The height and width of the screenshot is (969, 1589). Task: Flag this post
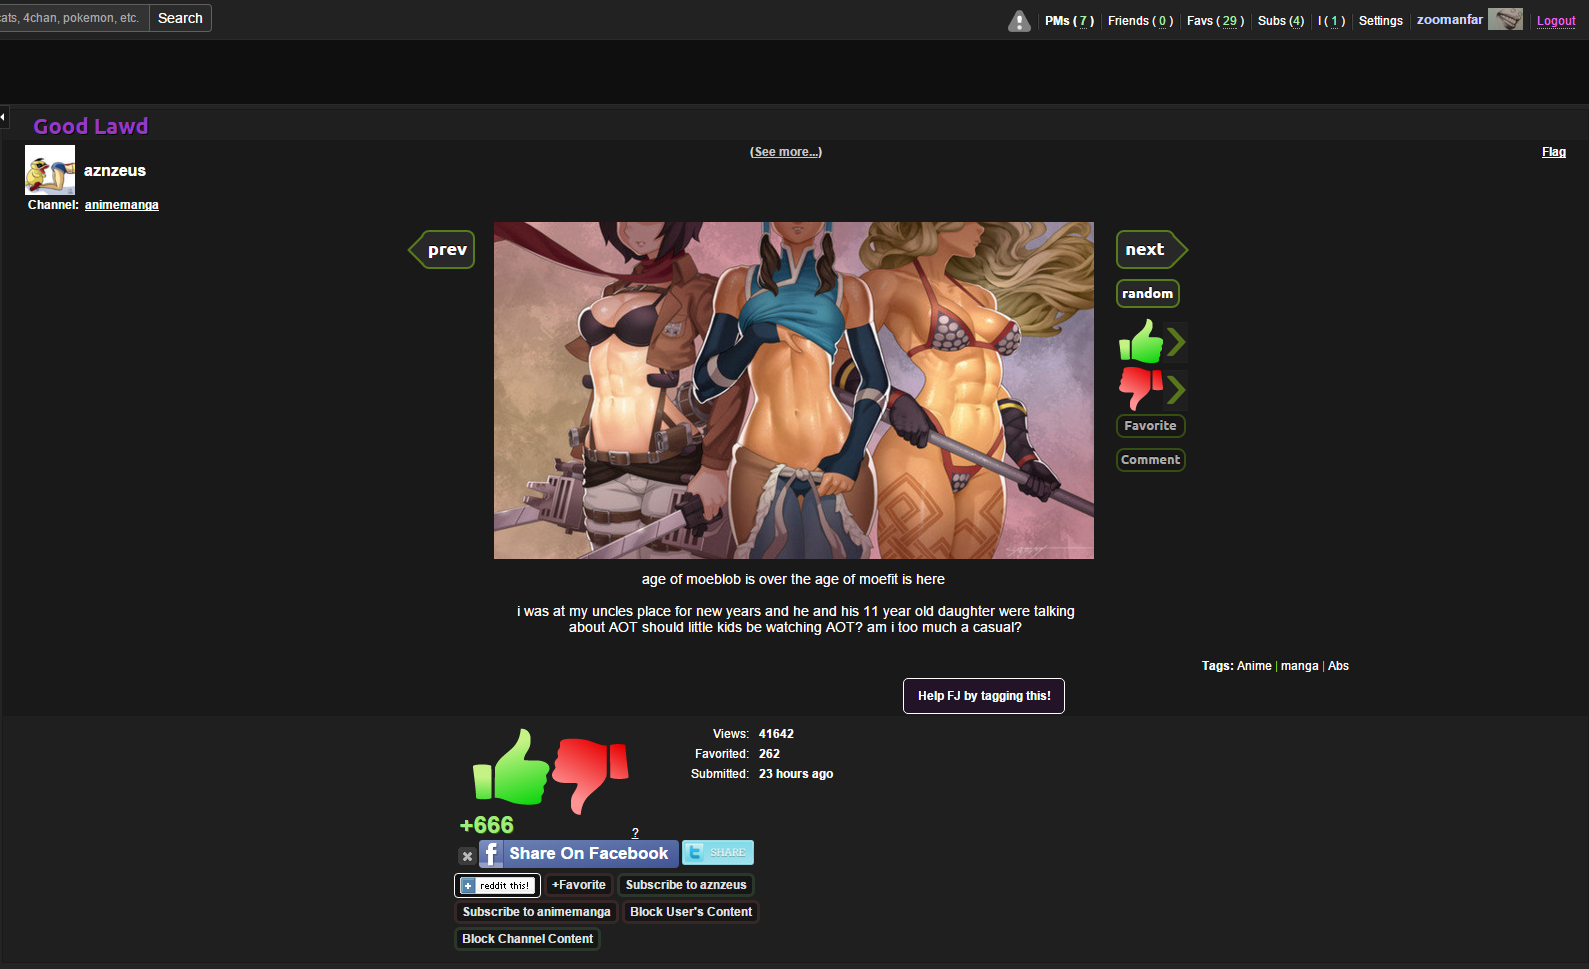click(1553, 152)
